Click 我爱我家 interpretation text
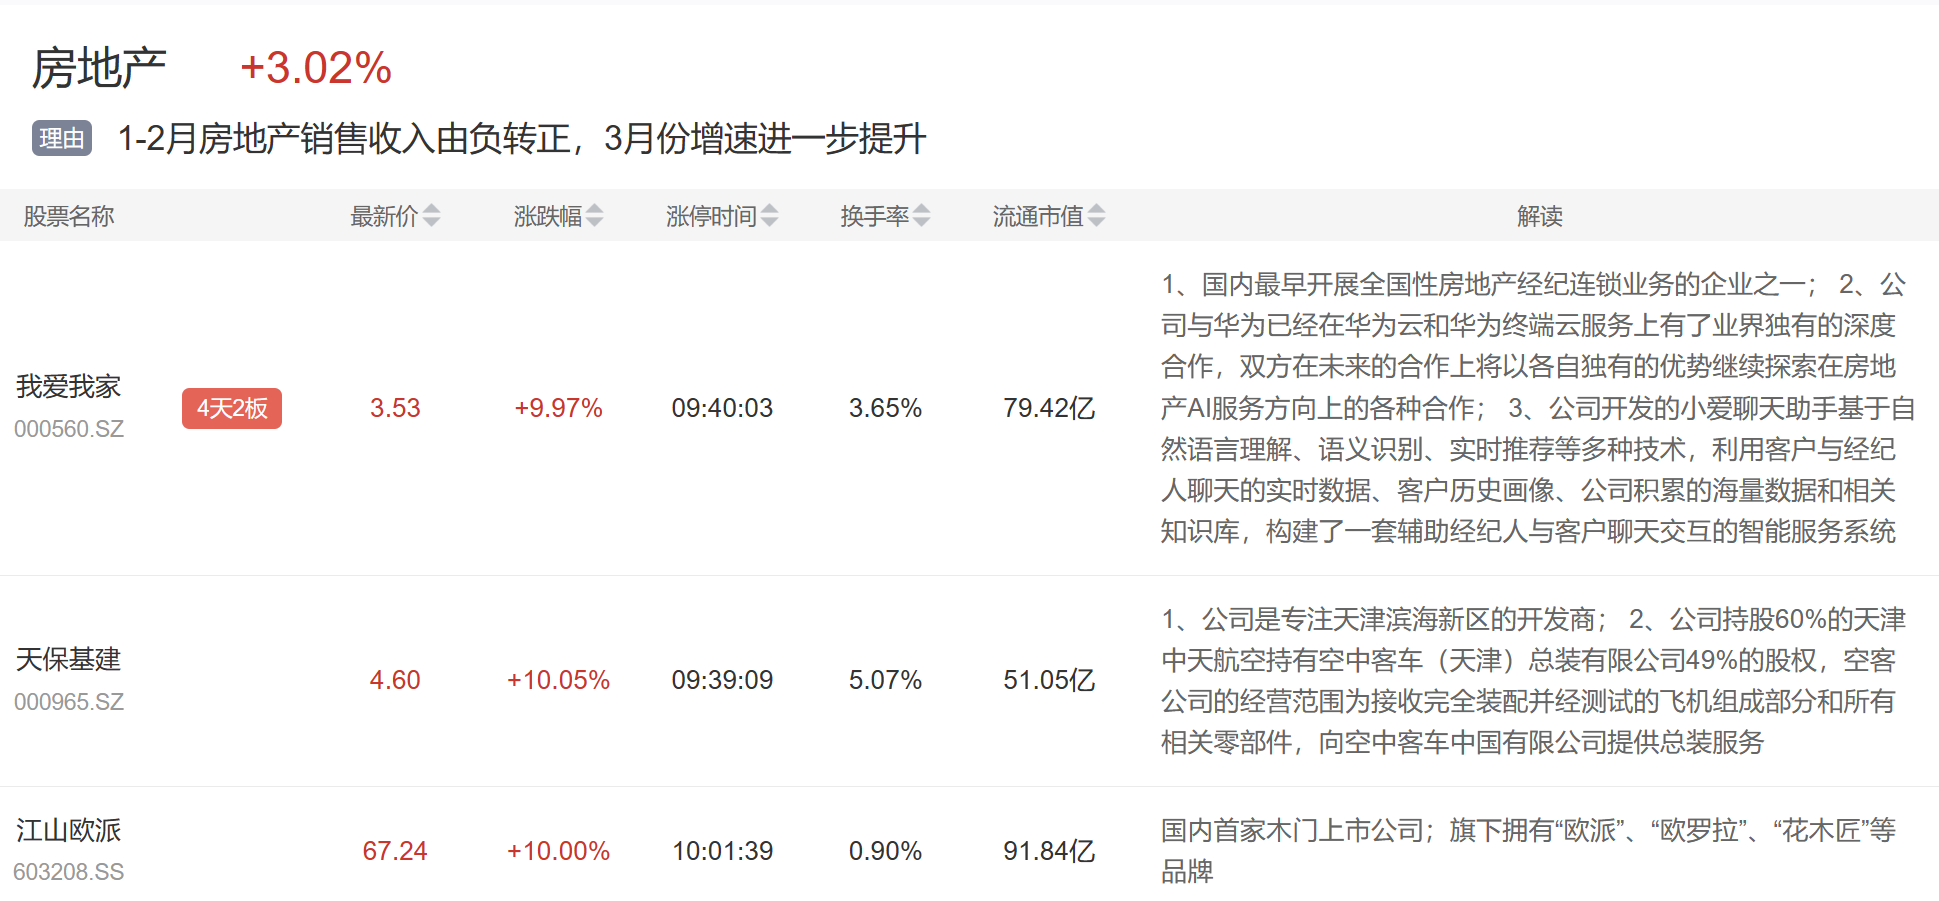 tap(1537, 408)
